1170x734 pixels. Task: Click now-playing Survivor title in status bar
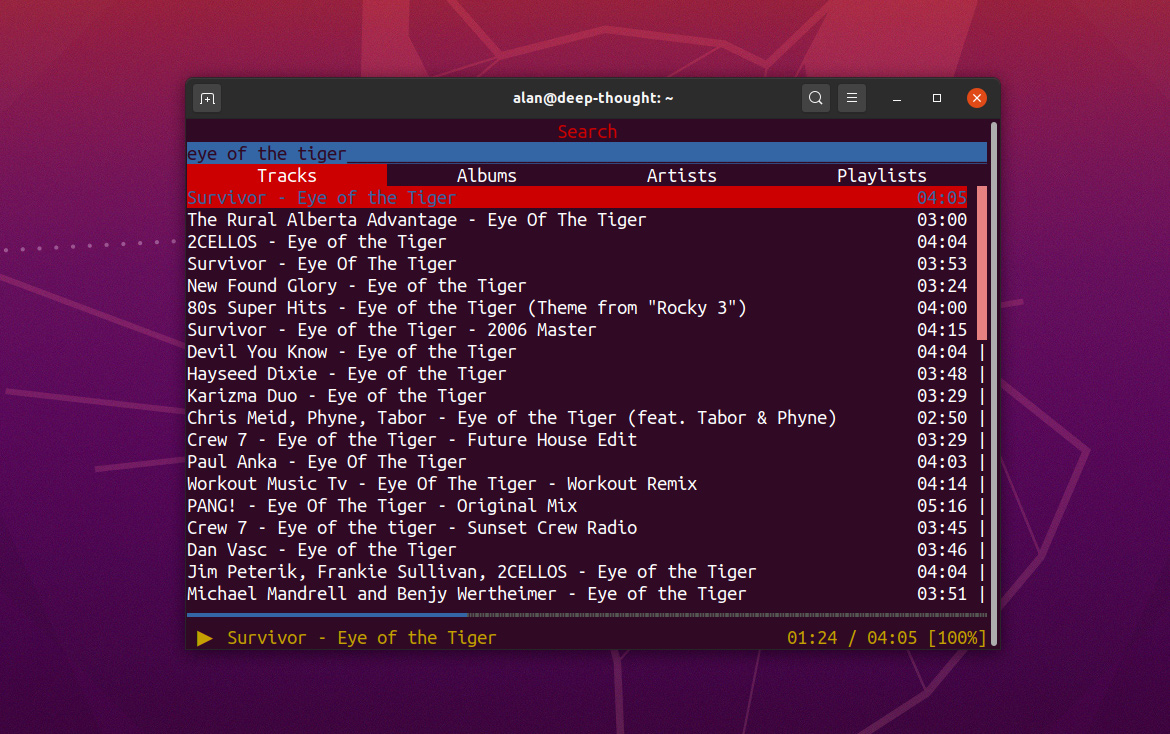click(x=361, y=638)
